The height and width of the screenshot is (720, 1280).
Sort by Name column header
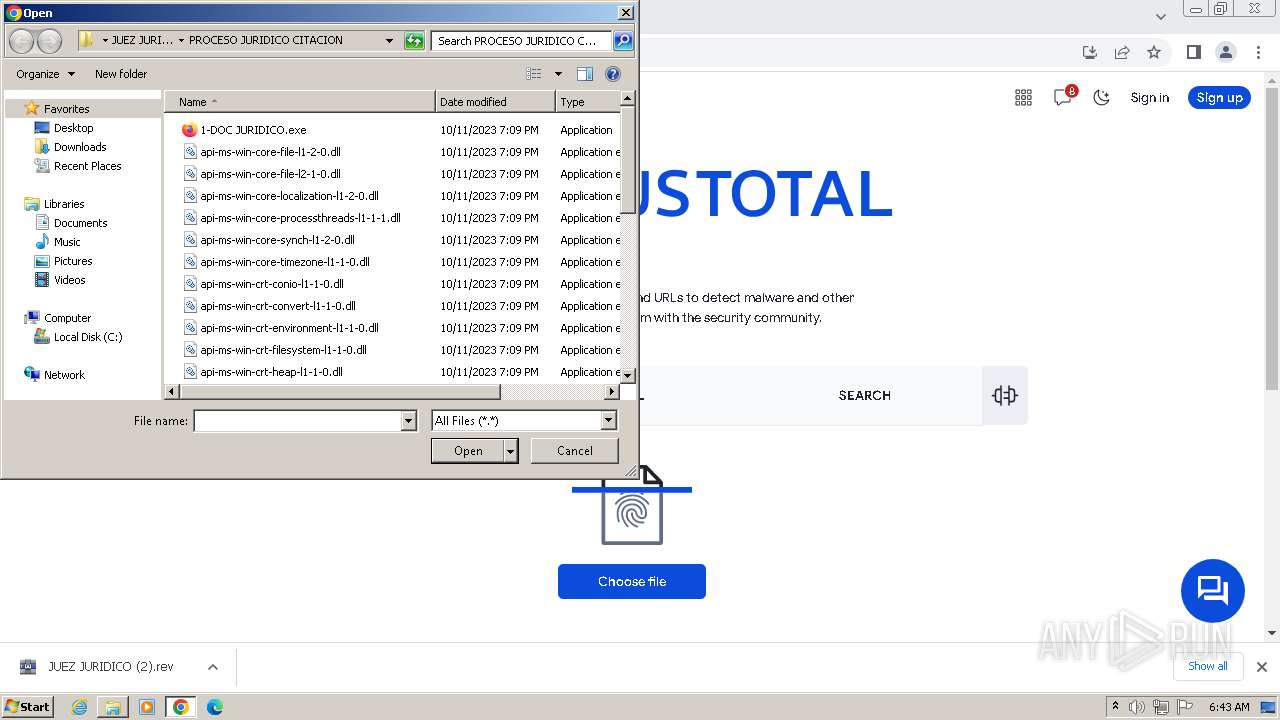coord(300,102)
